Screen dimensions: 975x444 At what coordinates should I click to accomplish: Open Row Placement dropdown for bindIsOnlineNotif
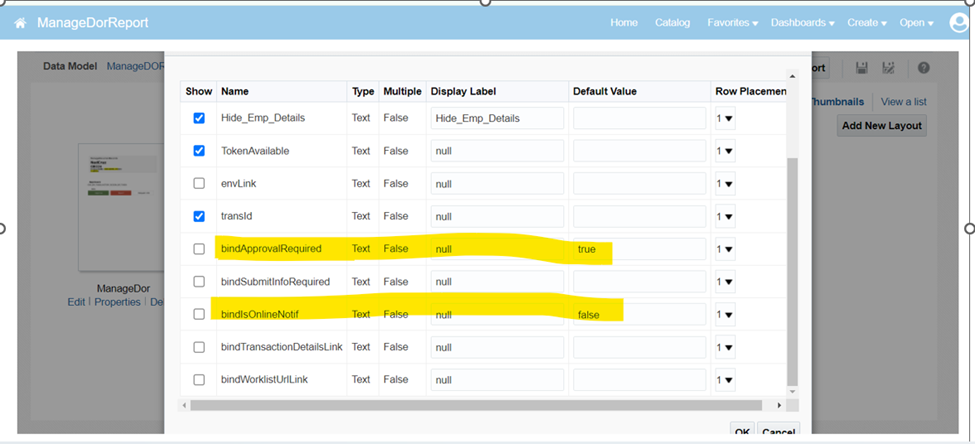tap(725, 314)
